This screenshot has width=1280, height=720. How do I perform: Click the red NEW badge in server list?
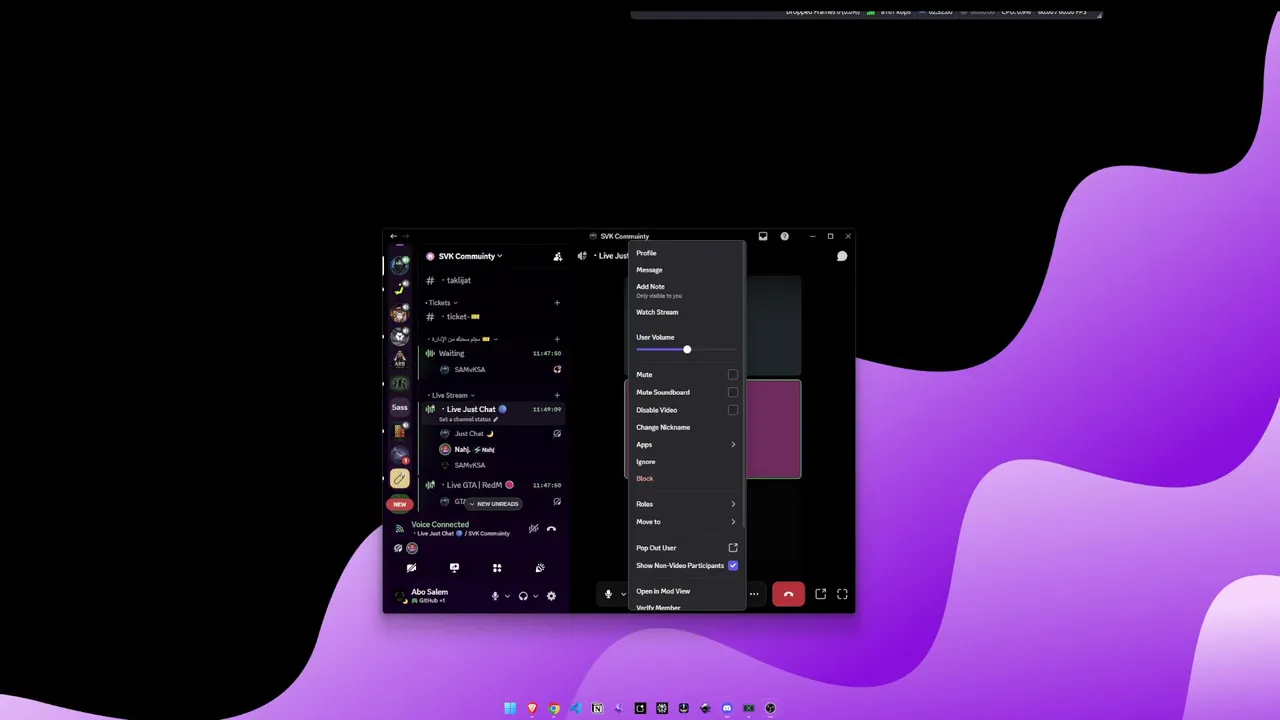pos(400,504)
